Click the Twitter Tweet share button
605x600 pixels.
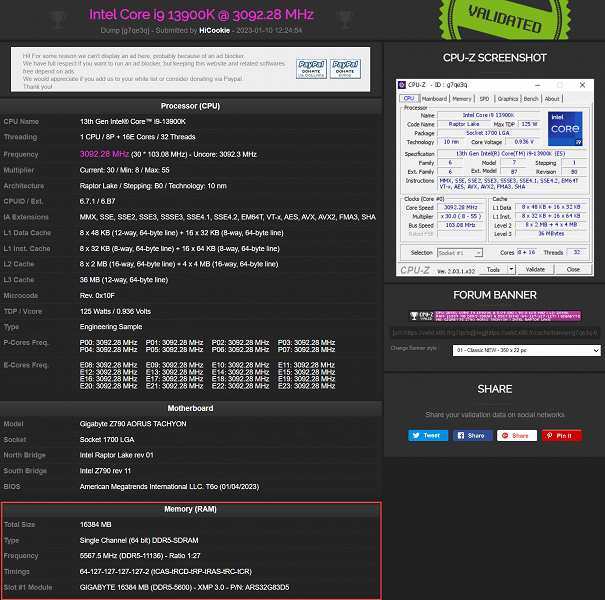click(x=428, y=435)
